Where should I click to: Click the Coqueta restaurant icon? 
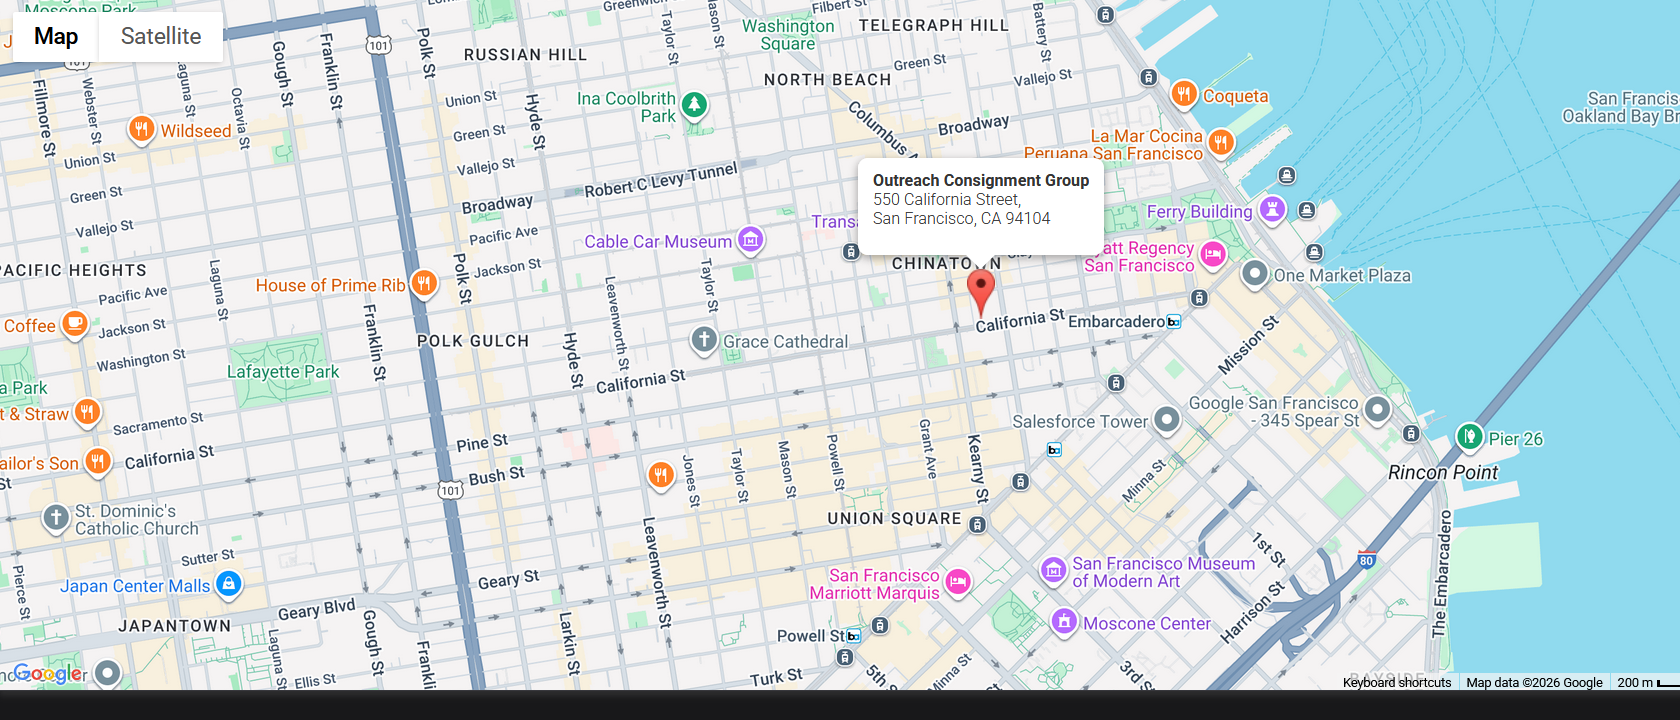[x=1184, y=95]
